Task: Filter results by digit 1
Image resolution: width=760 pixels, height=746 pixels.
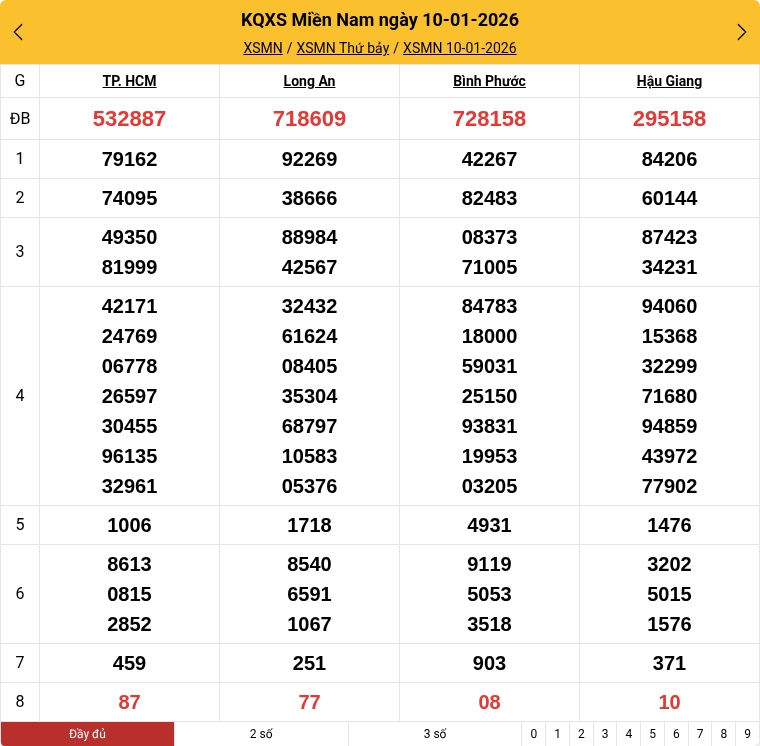Action: pyautogui.click(x=557, y=734)
